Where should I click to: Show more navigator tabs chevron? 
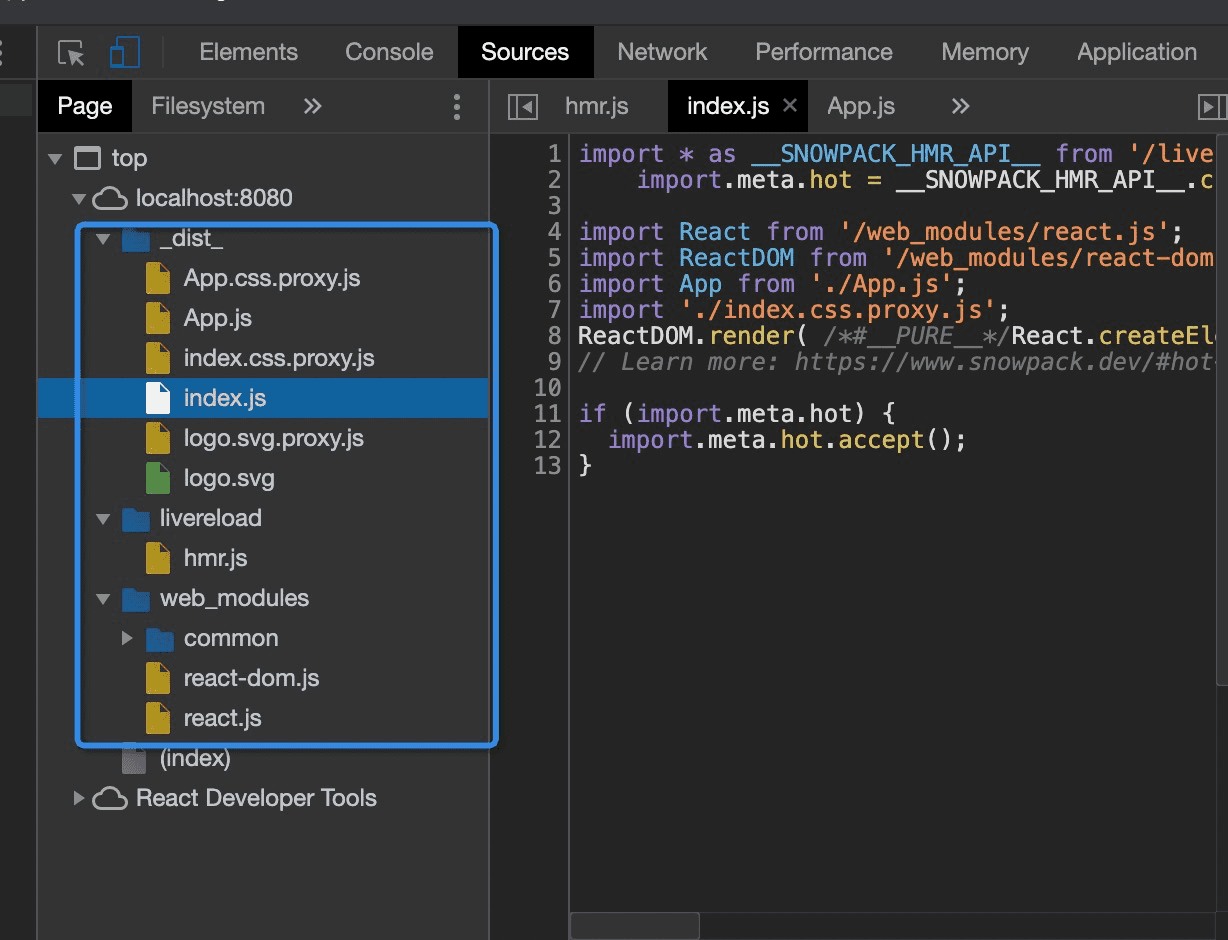tap(313, 106)
